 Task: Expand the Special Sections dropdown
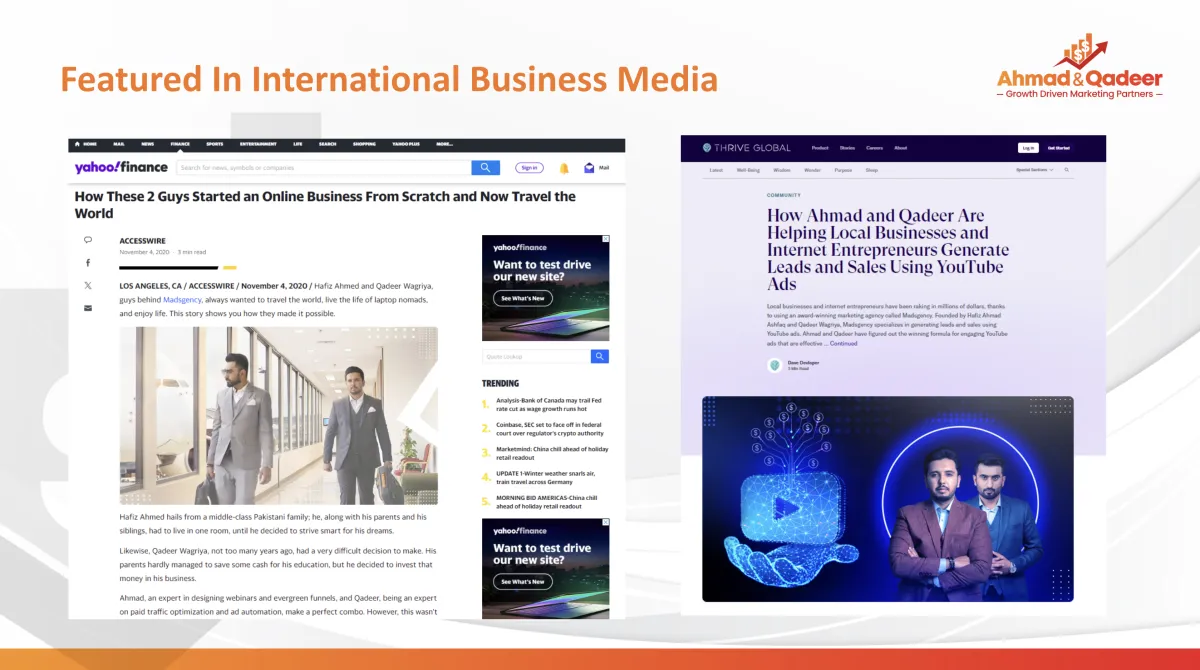(1037, 170)
